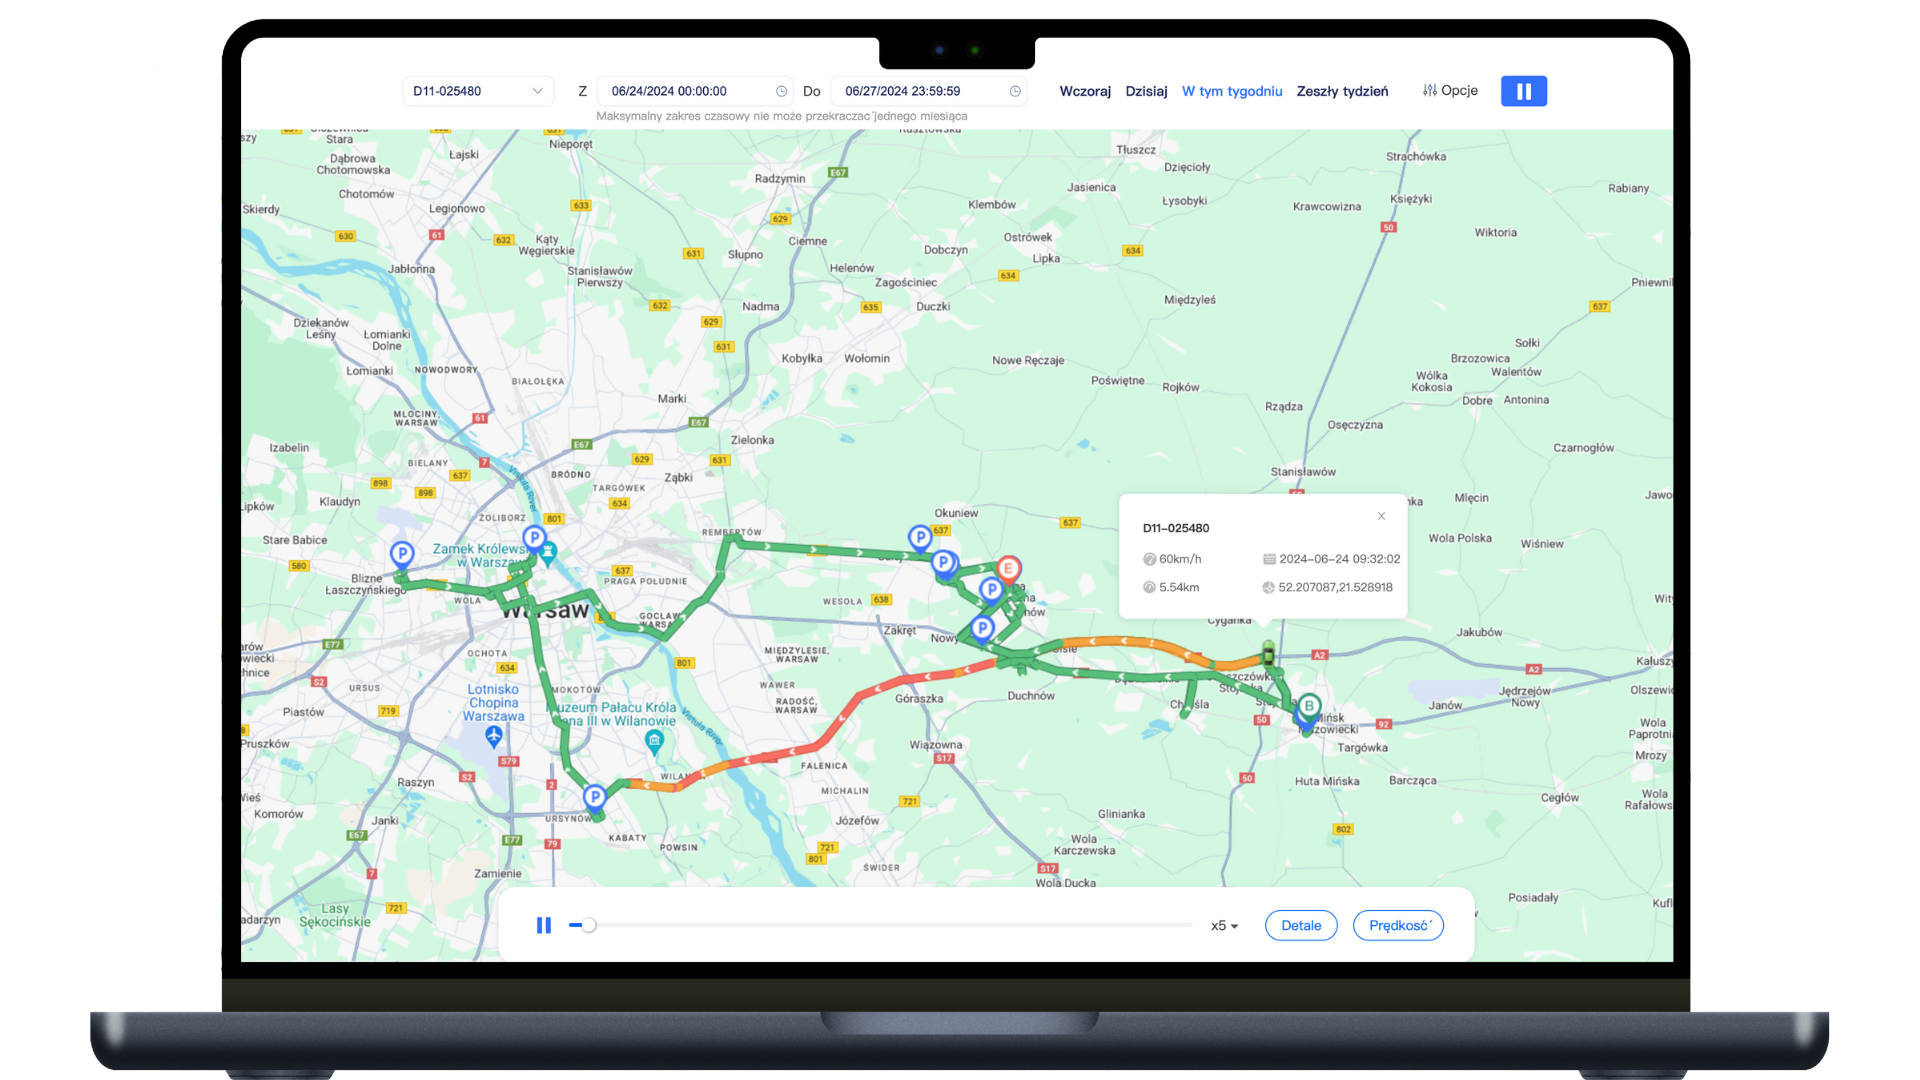Click the mileage icon beside 5.54km

click(1150, 587)
